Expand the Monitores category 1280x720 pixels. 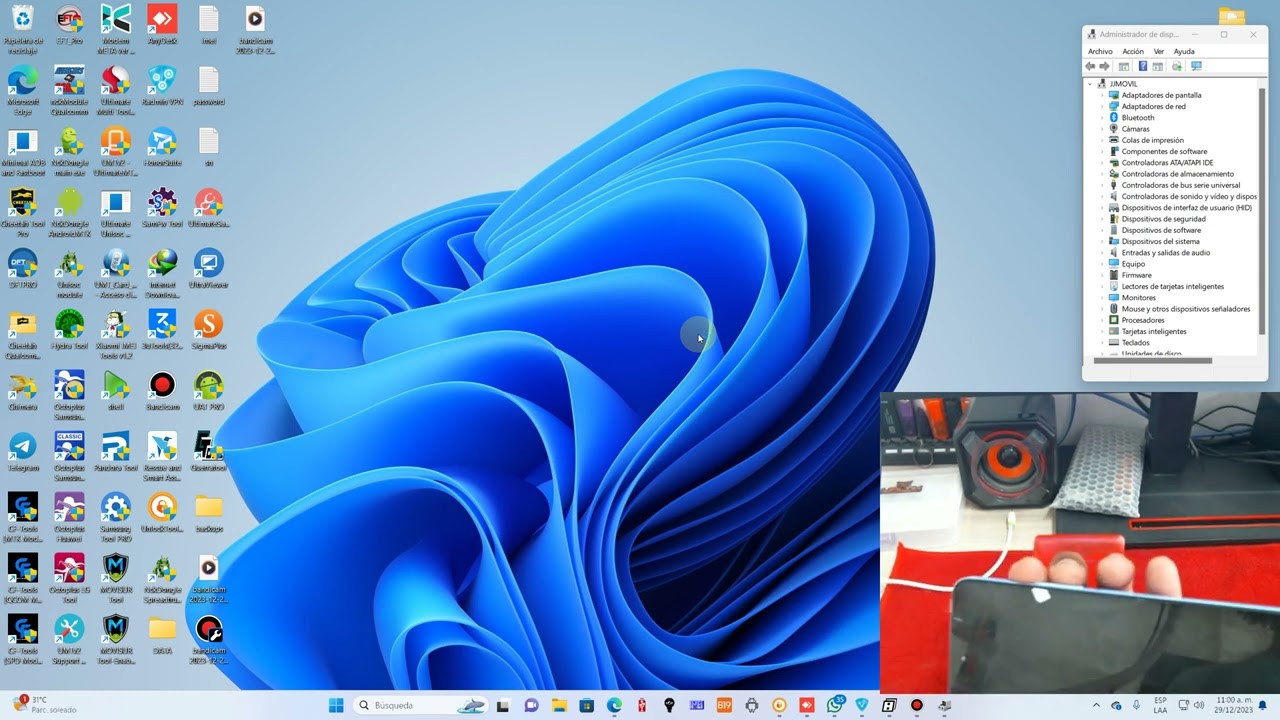coord(1102,297)
